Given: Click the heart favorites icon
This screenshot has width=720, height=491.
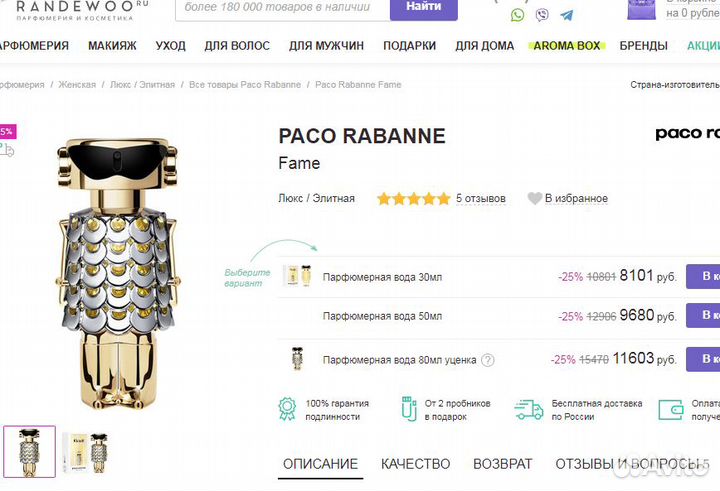Looking at the screenshot, I should (x=534, y=198).
